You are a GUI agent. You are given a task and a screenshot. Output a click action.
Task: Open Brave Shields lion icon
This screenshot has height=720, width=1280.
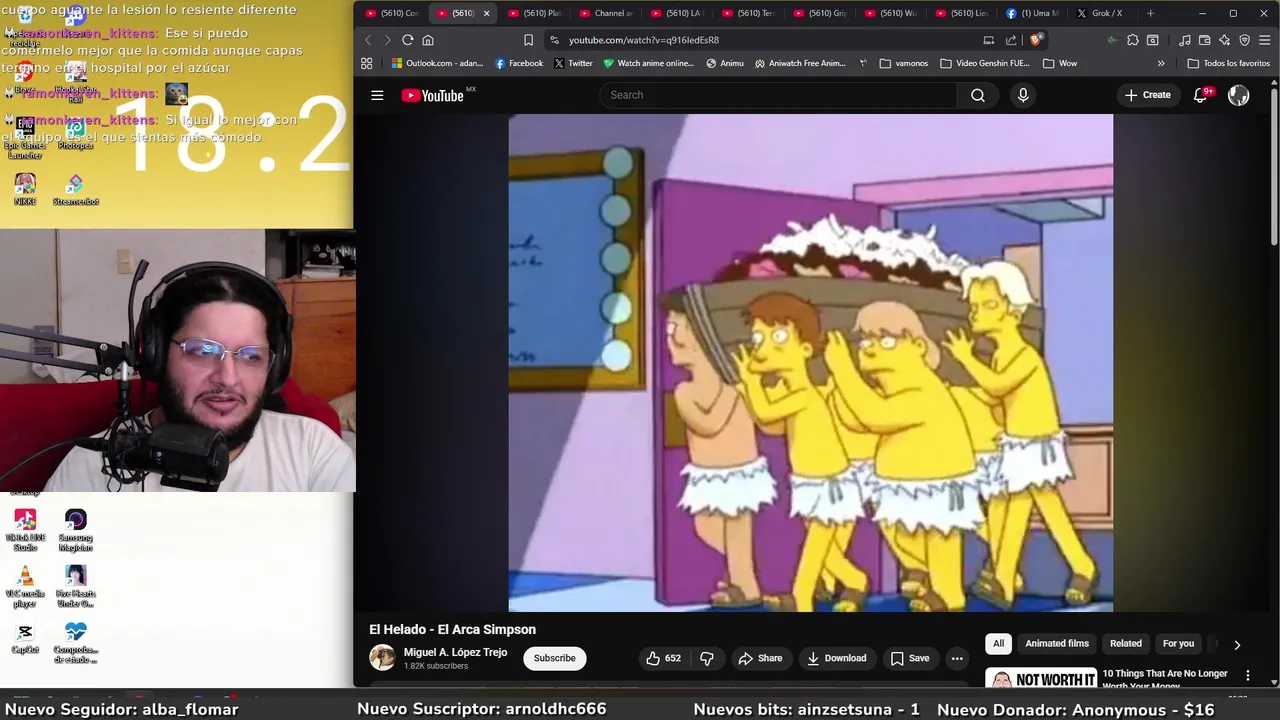point(1036,40)
